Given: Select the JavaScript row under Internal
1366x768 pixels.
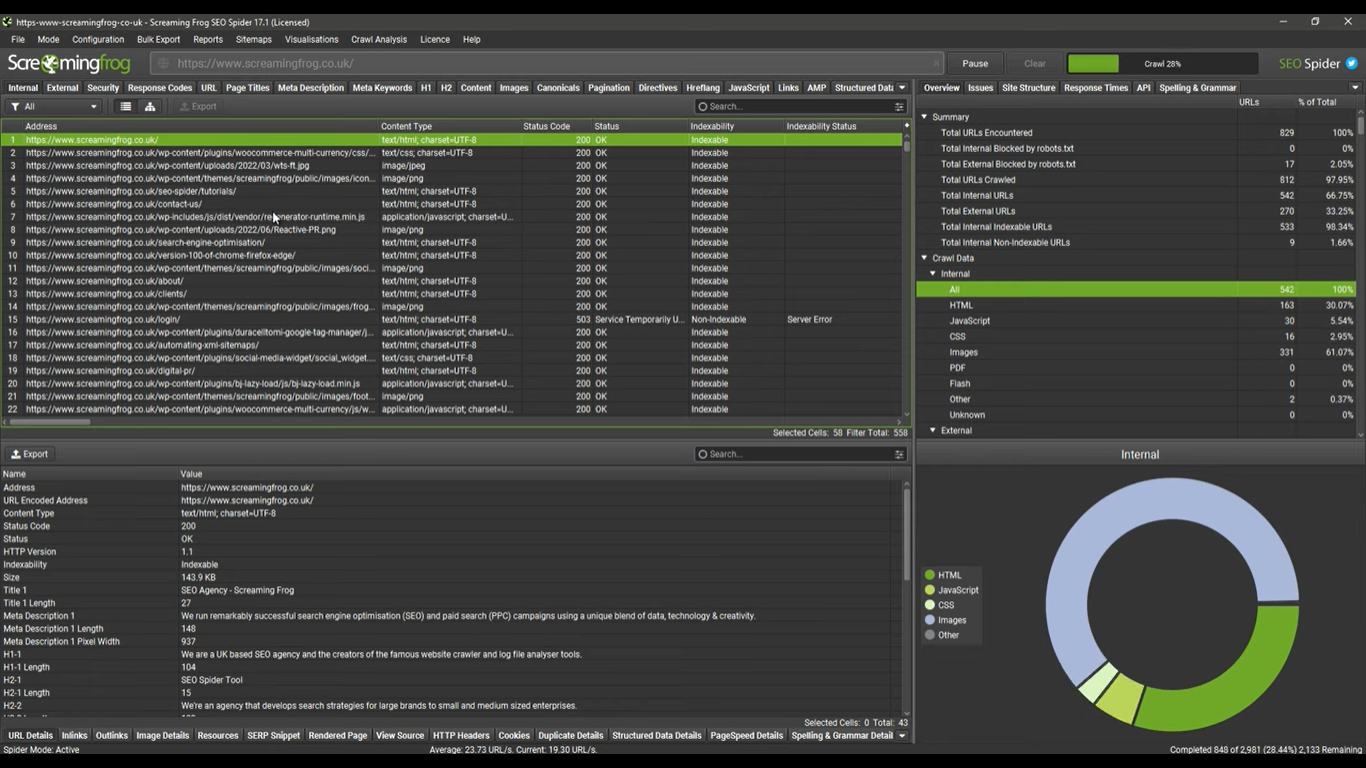Looking at the screenshot, I should pyautogui.click(x=1136, y=321).
